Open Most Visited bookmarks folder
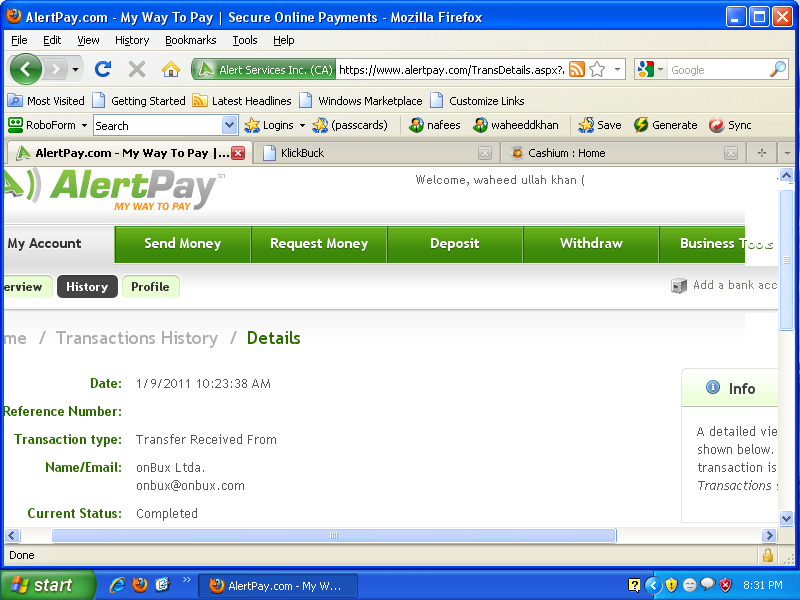This screenshot has height=600, width=800. coord(46,101)
